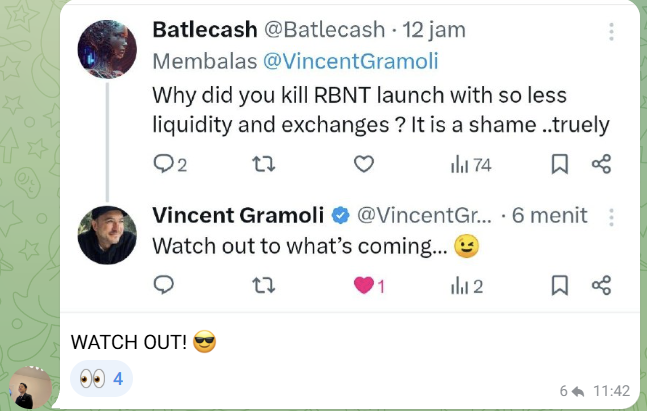The height and width of the screenshot is (411, 647).
Task: View analytics showing 74 views
Action: point(471,165)
